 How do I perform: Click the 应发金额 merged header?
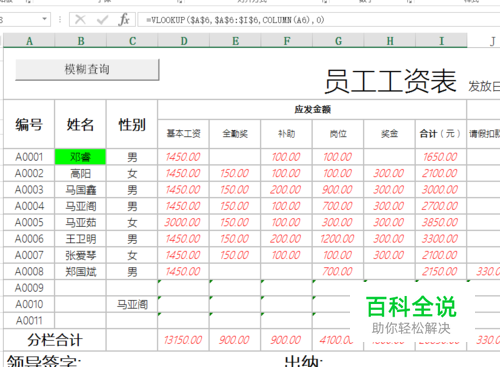point(312,109)
